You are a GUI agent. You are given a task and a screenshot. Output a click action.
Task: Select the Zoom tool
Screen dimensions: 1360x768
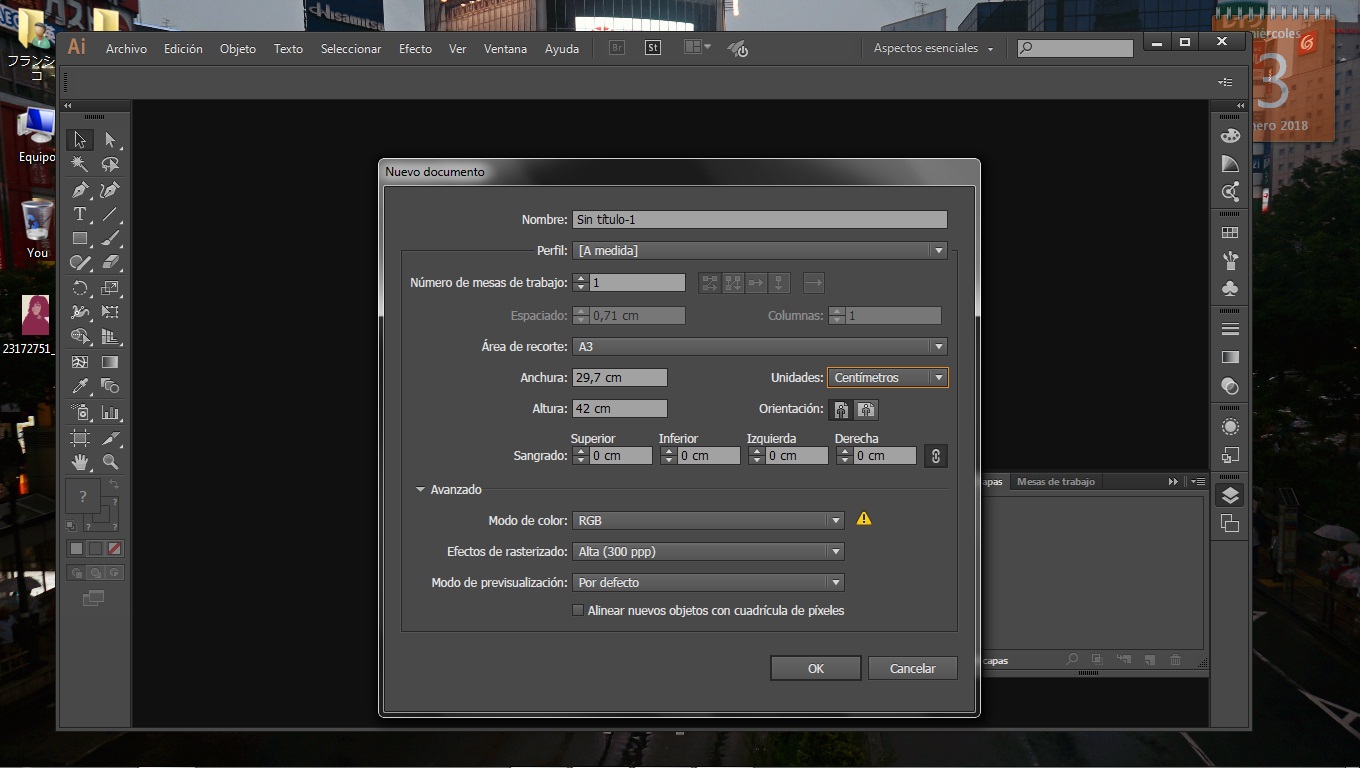point(110,462)
